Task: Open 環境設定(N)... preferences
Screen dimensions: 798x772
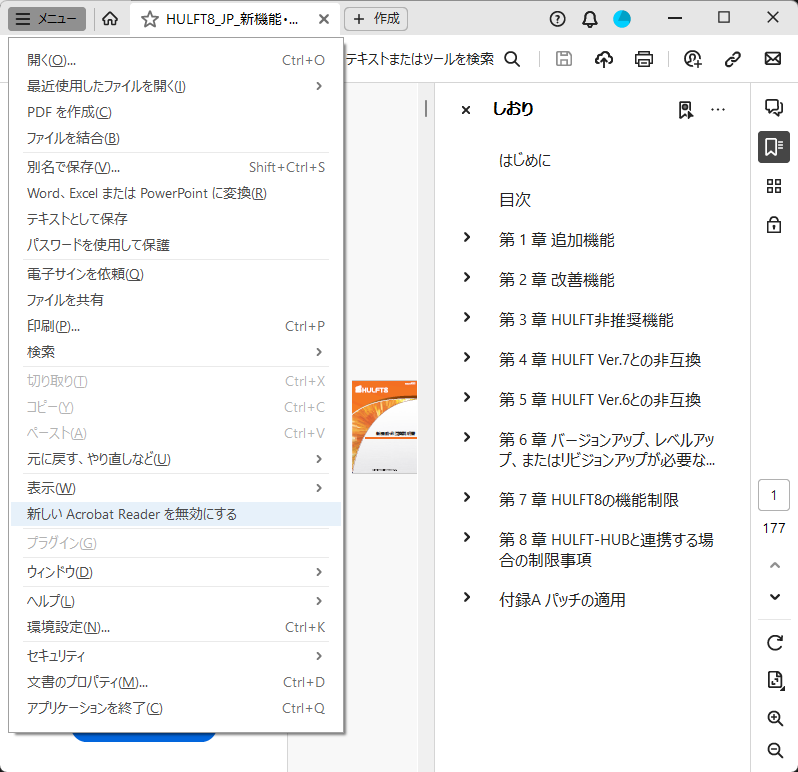Action: tap(176, 627)
